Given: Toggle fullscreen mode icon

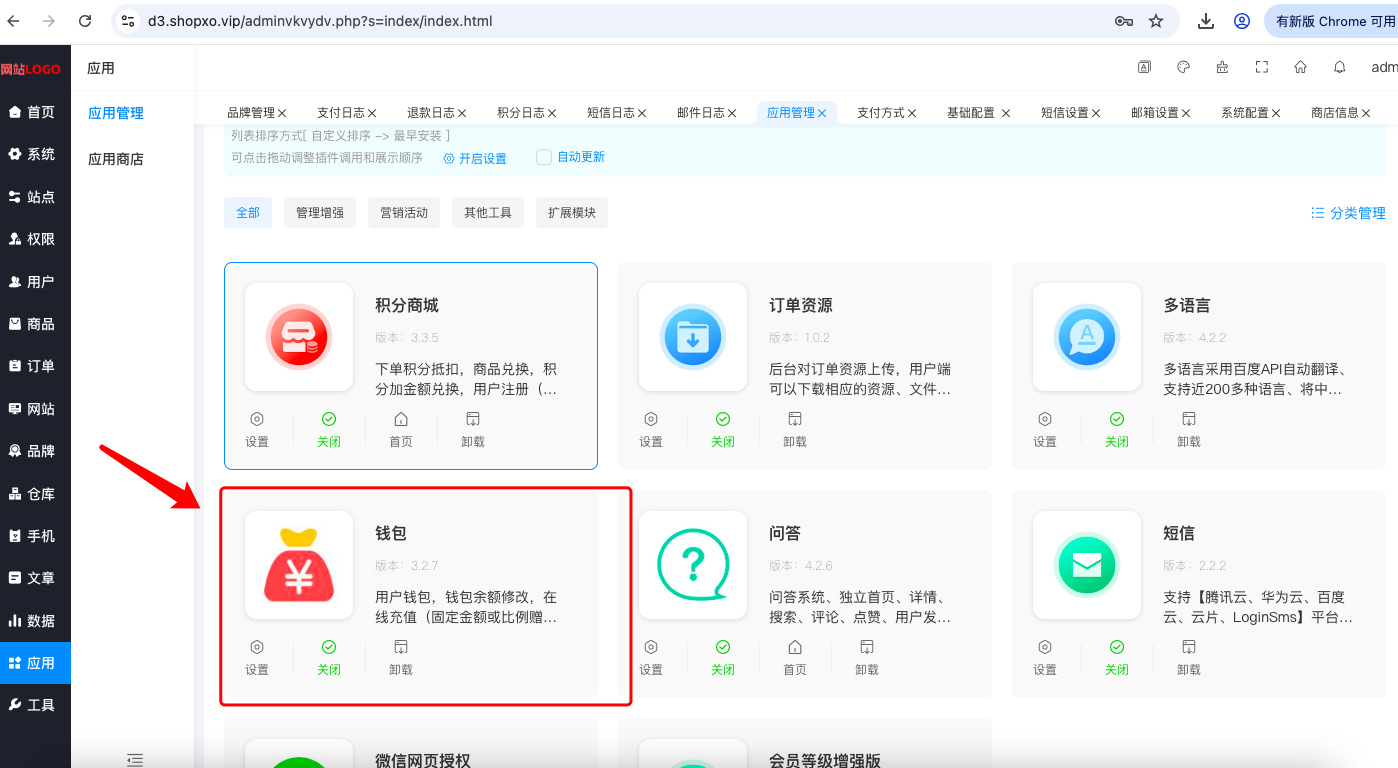Looking at the screenshot, I should coord(1262,67).
